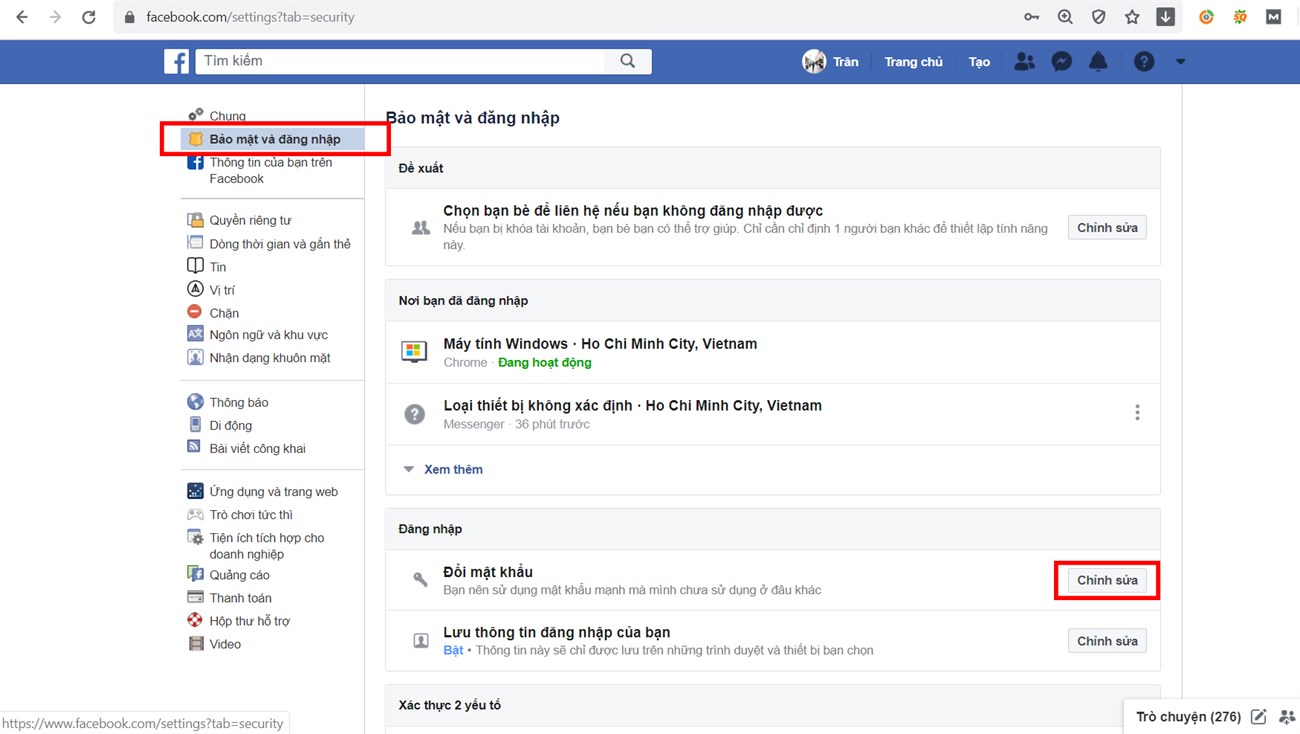Click the search magnifier button
Image resolution: width=1300 pixels, height=734 pixels.
pyautogui.click(x=628, y=61)
